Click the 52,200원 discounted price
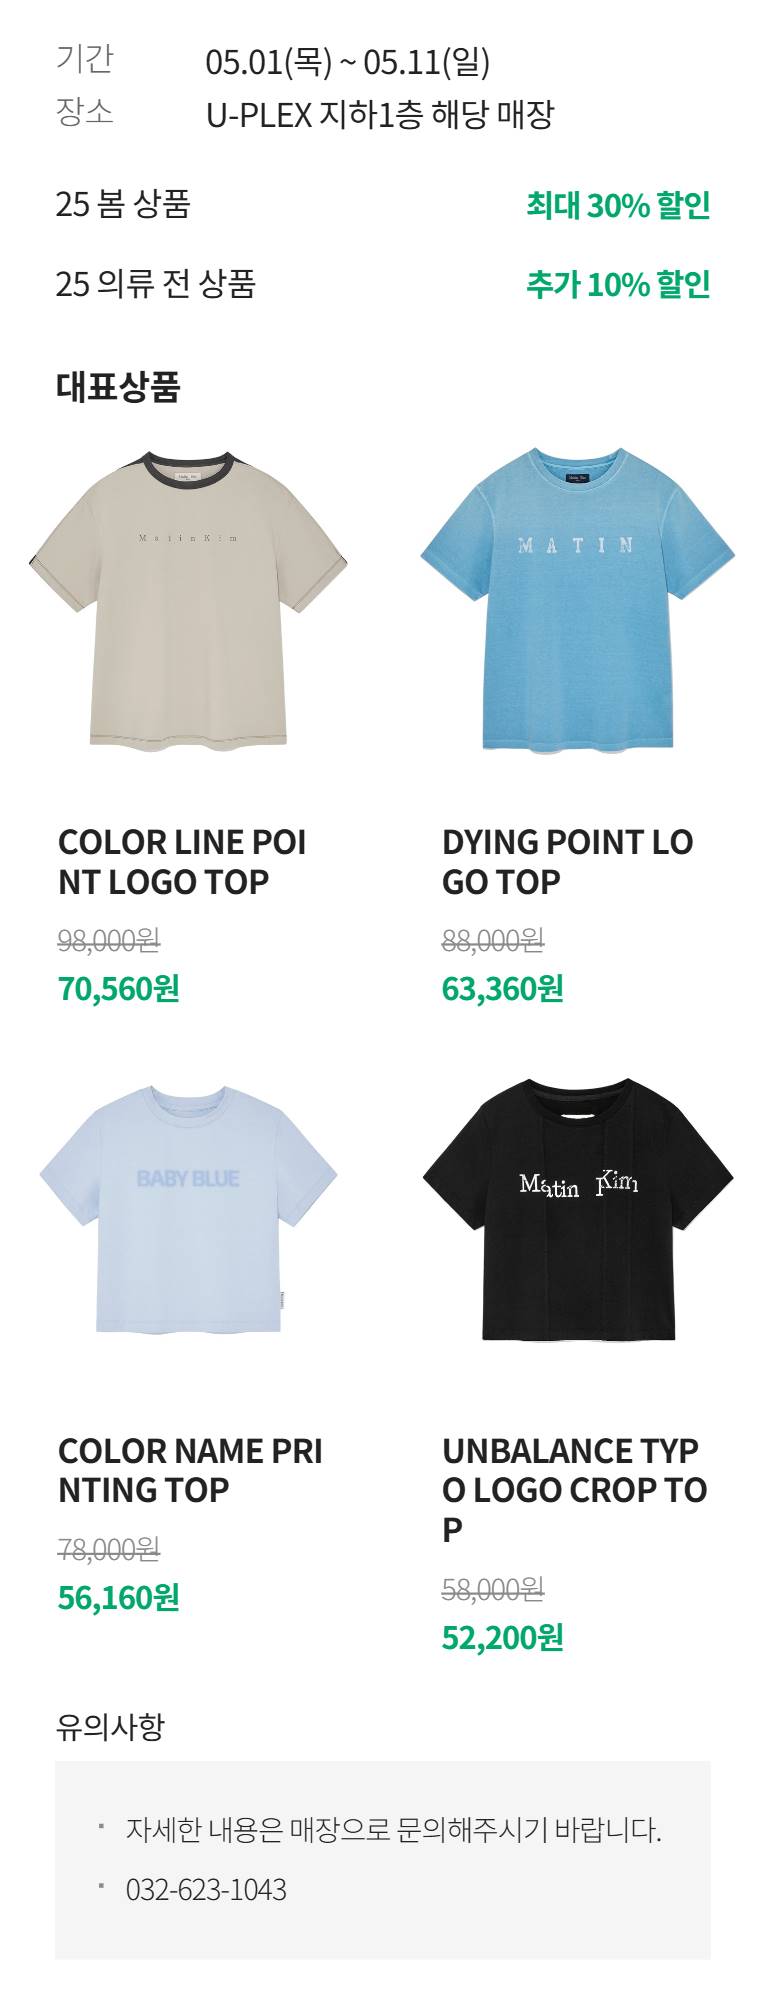This screenshot has width=768, height=1994. 502,1638
